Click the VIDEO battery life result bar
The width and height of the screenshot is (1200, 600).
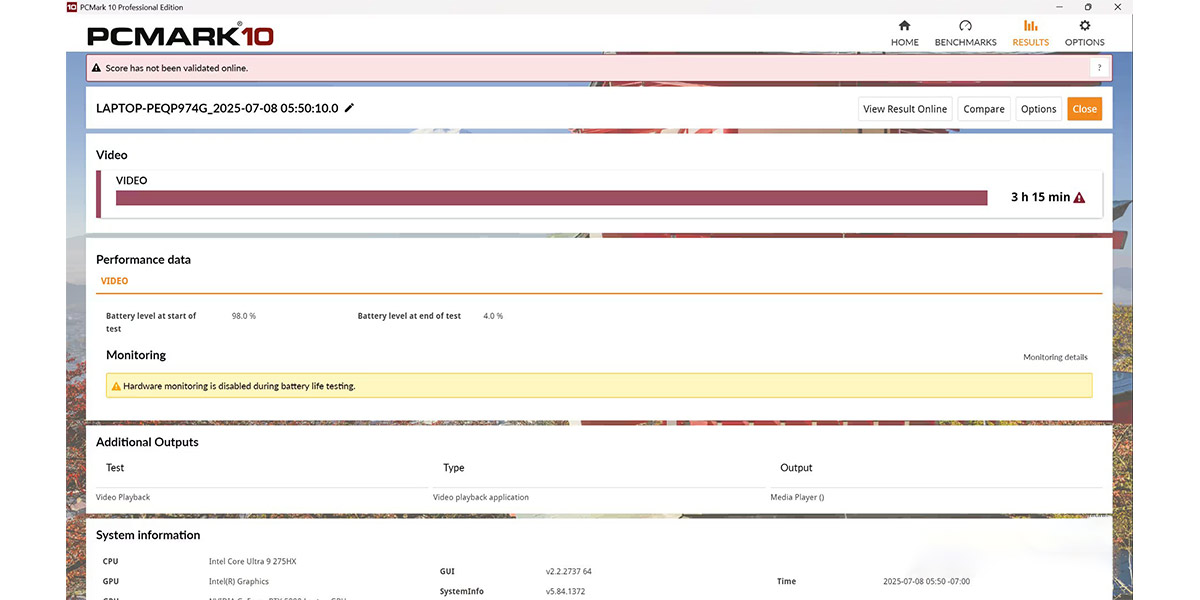point(551,198)
